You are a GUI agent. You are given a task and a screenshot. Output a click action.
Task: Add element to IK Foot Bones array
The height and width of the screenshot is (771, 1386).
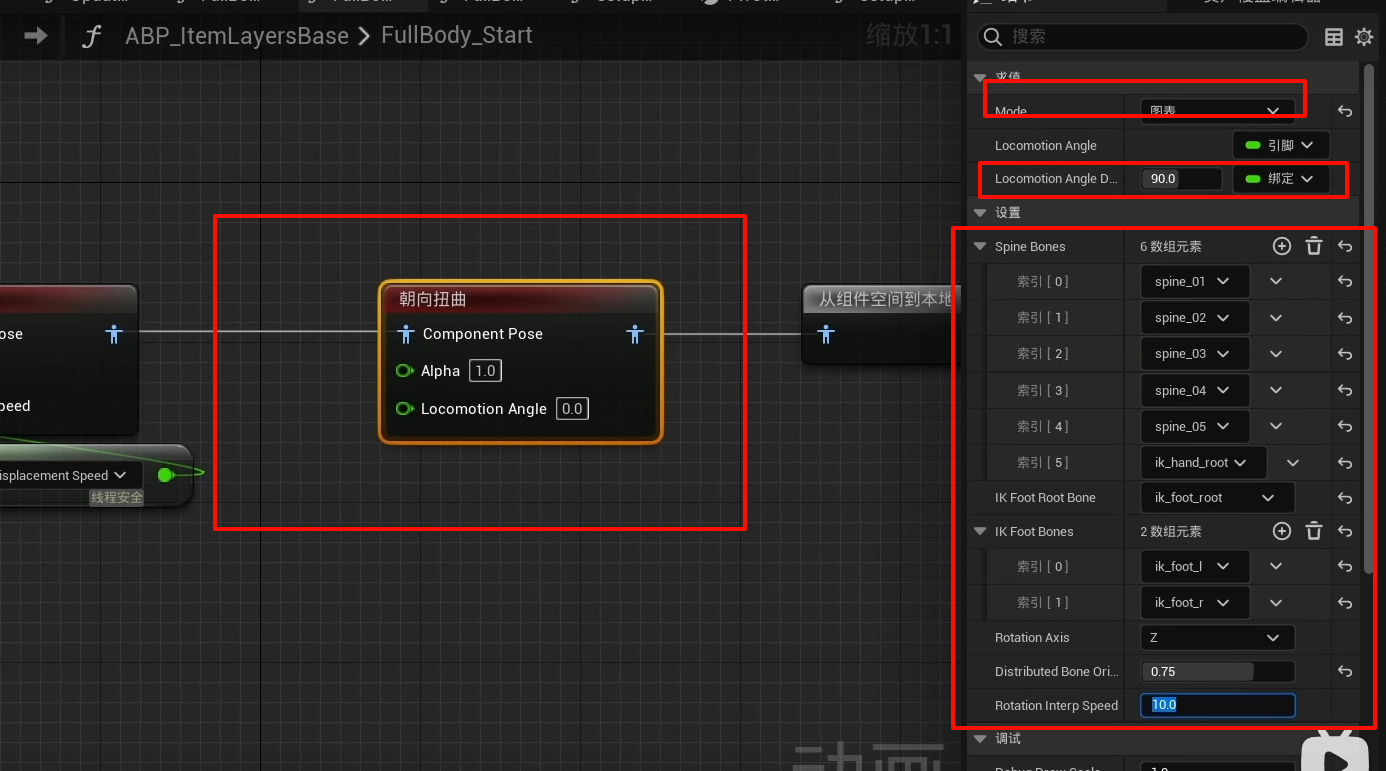(1282, 531)
